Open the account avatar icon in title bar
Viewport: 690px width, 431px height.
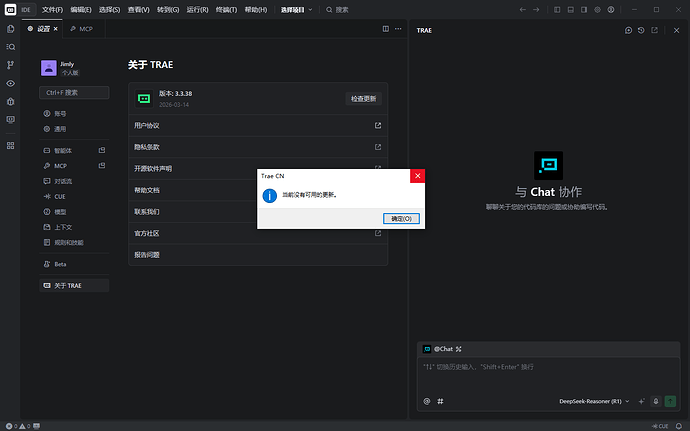pos(611,10)
